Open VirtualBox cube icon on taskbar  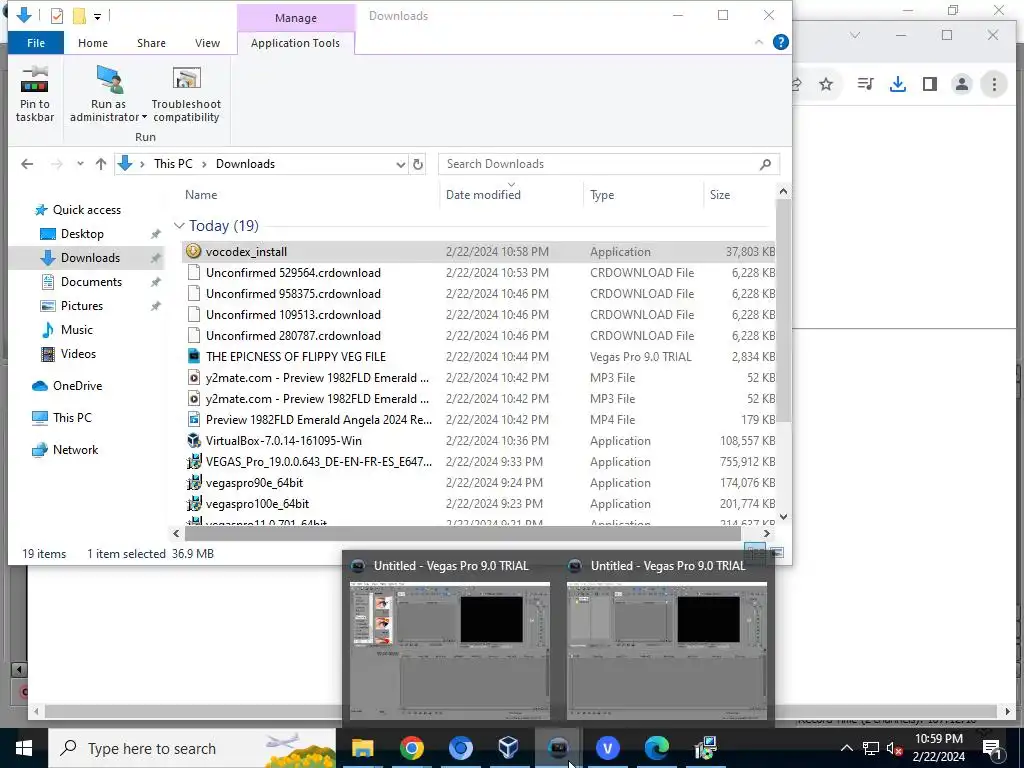[509, 748]
